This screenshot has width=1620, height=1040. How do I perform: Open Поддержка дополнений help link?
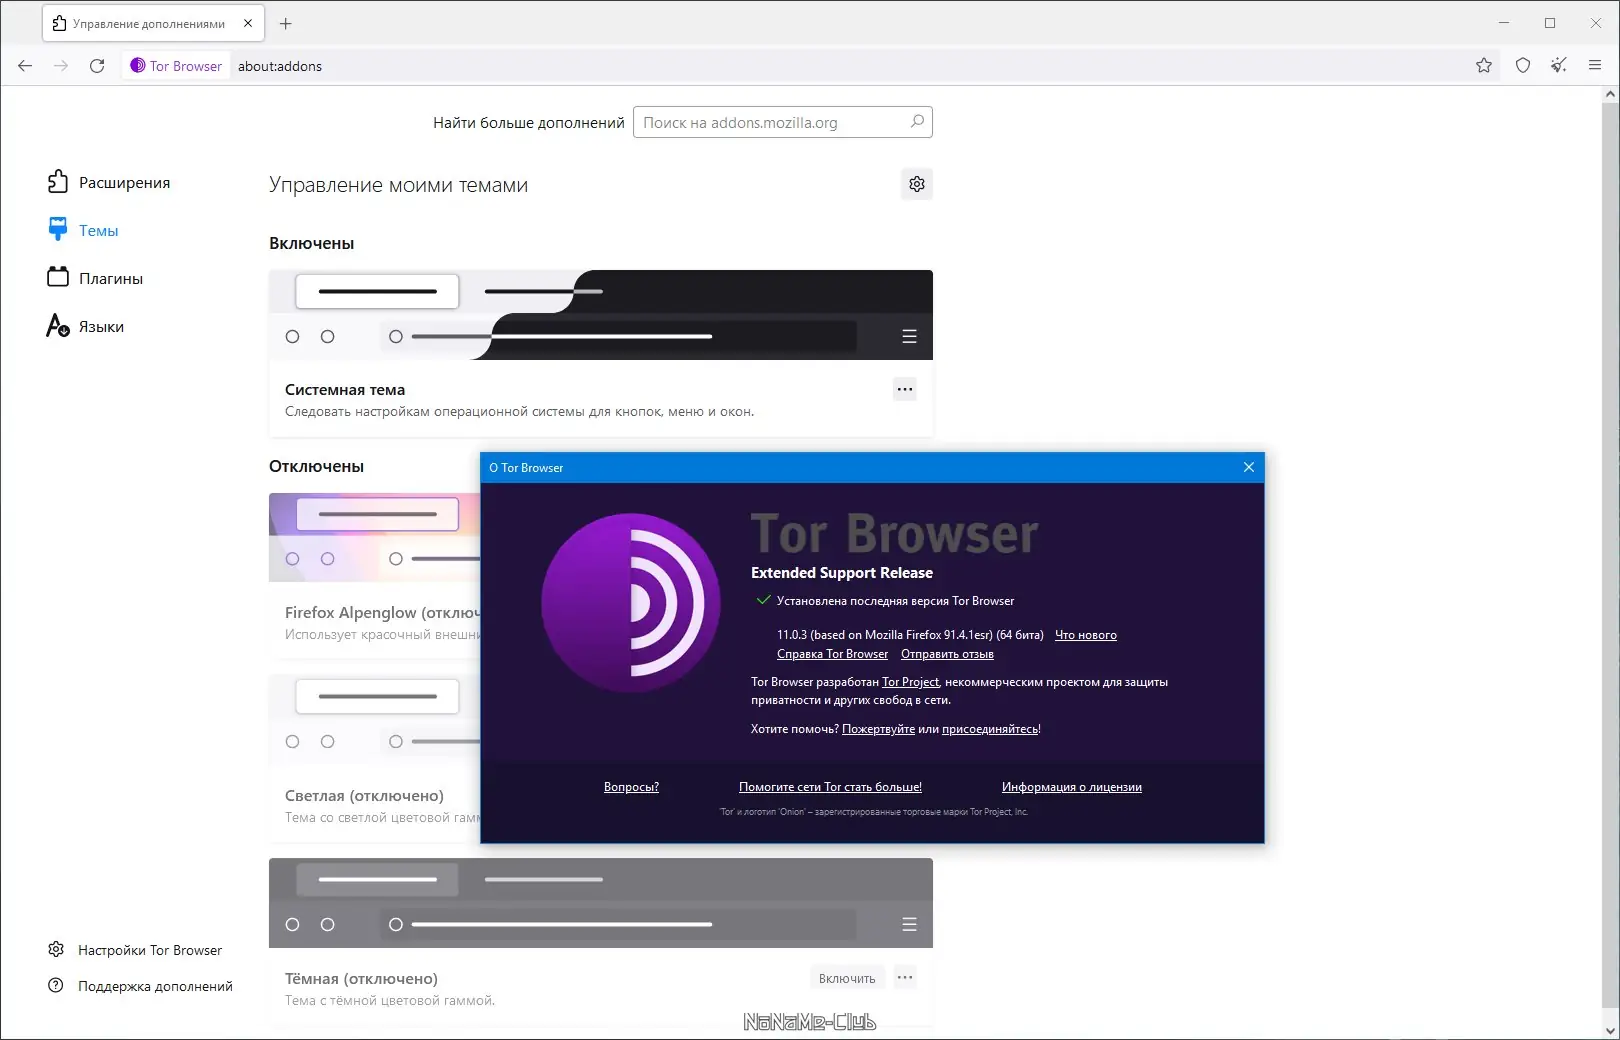140,986
